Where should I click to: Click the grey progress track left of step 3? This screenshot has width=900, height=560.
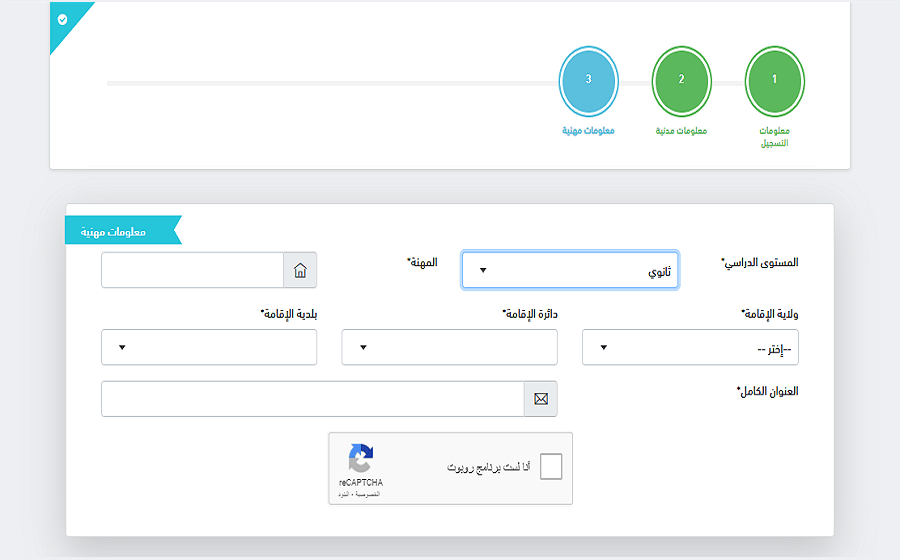point(330,83)
